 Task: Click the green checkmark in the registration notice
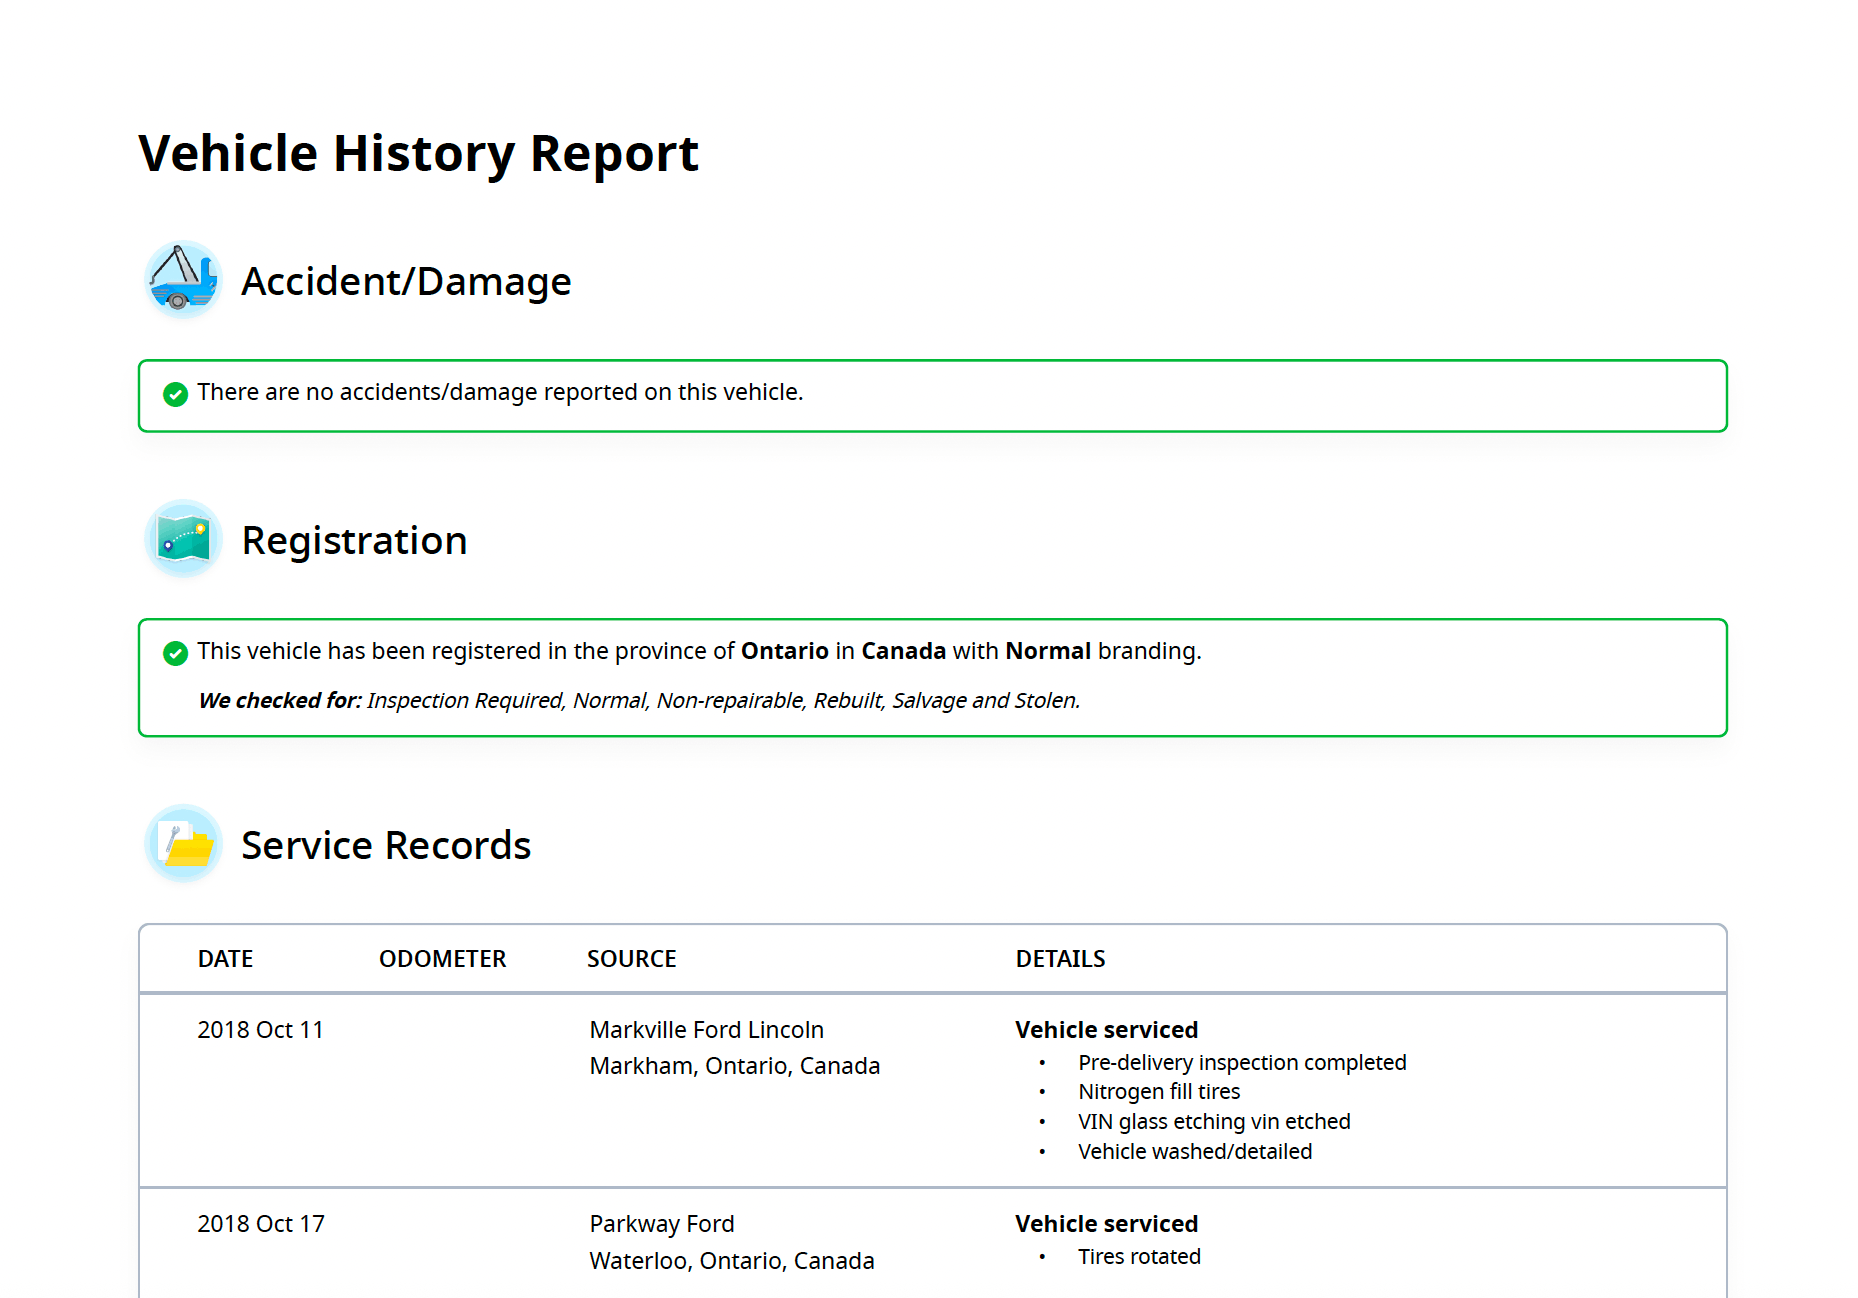175,653
